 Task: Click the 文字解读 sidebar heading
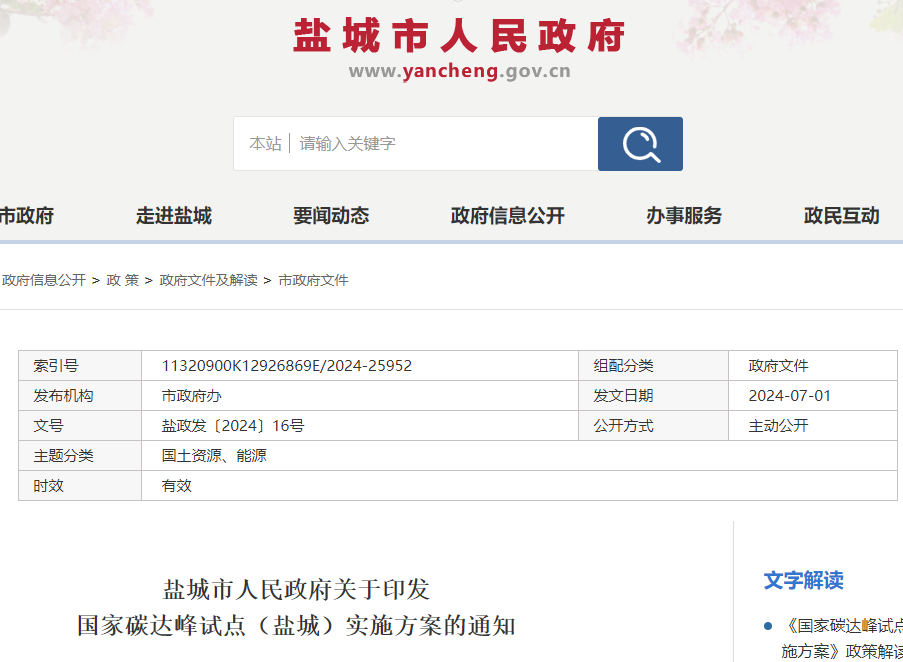tap(803, 581)
